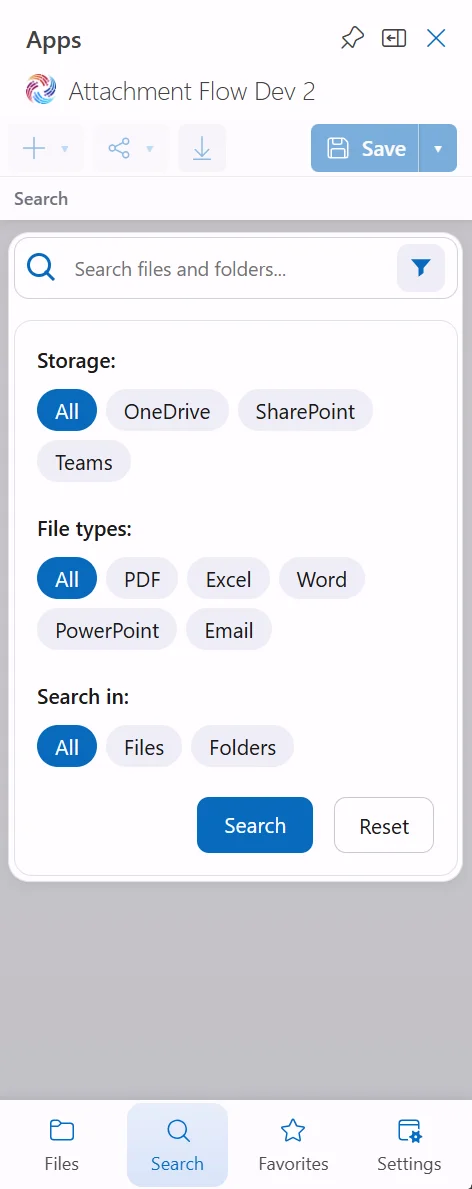Viewport: 472px width, 1189px height.
Task: Select All under Search in
Action: tap(67, 747)
